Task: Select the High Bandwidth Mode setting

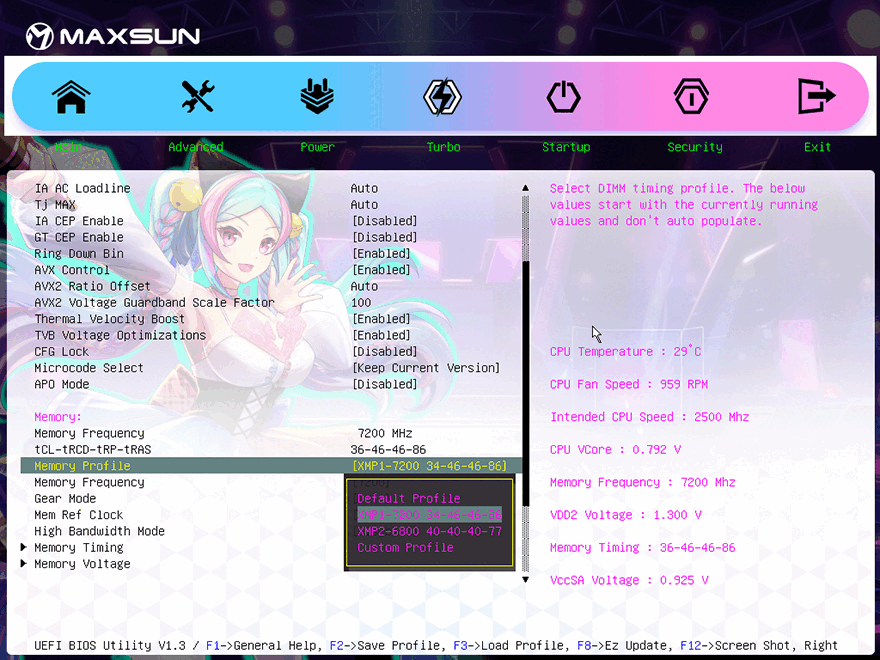Action: [x=99, y=531]
